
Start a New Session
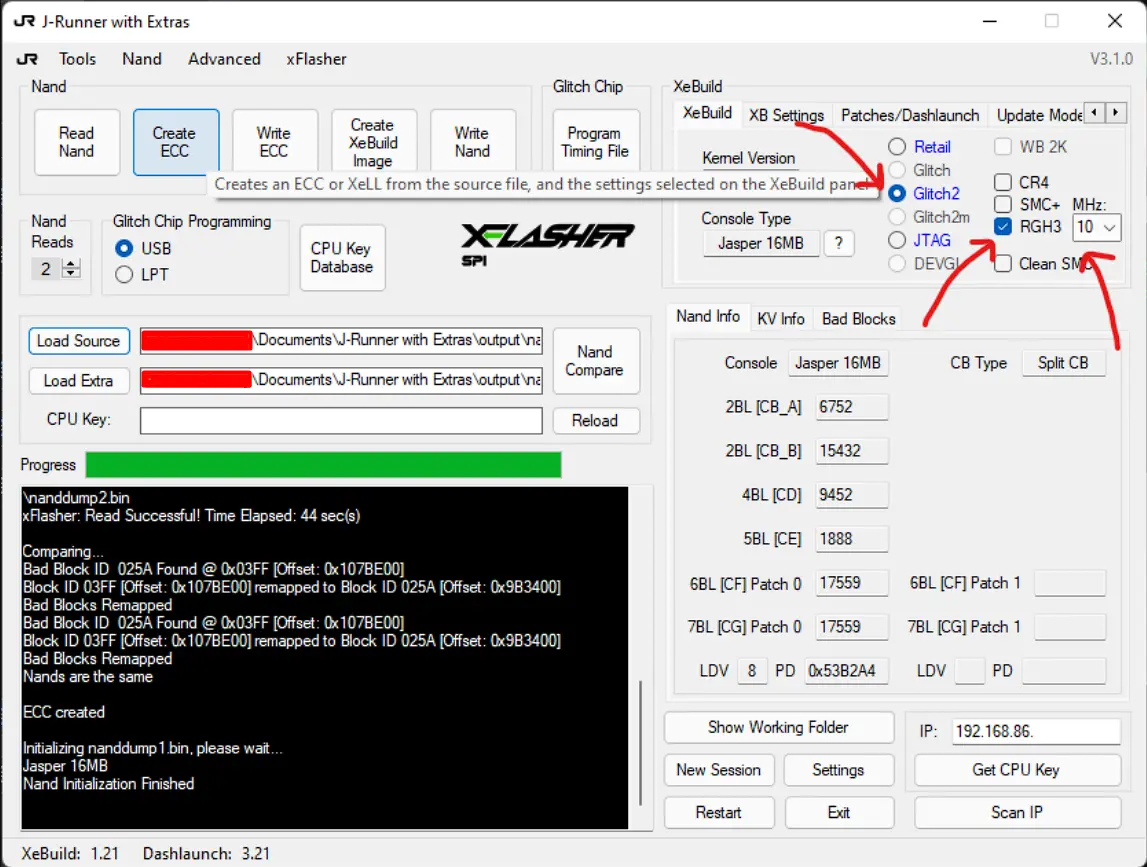coord(719,770)
